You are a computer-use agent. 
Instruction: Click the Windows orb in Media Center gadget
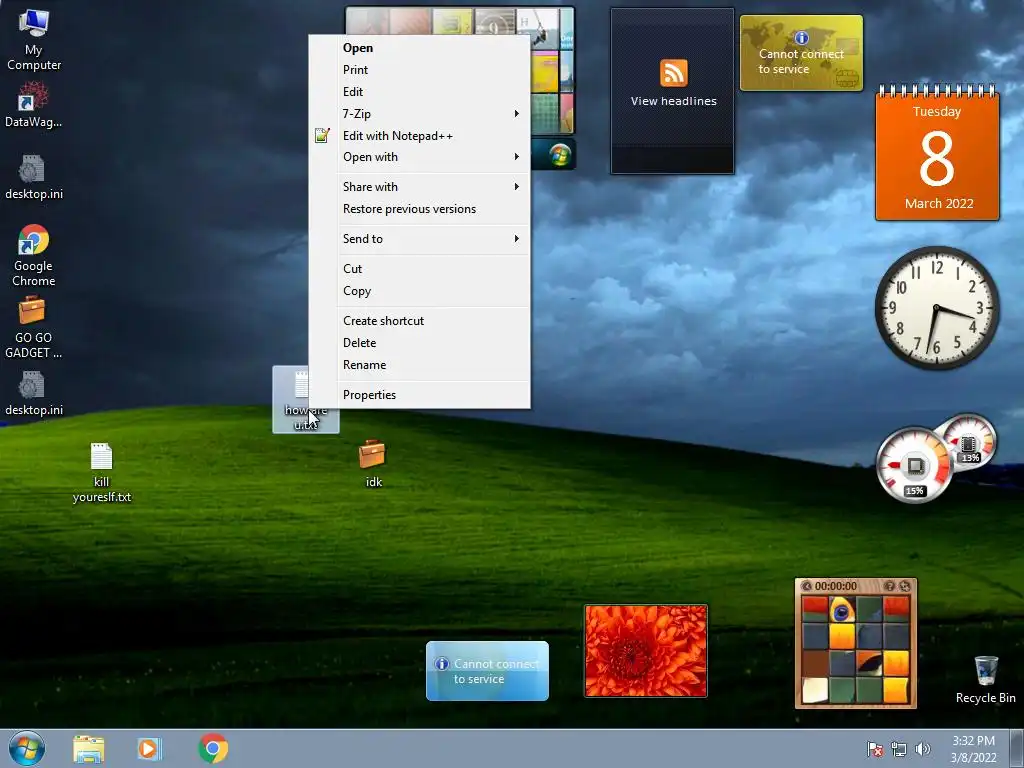click(560, 155)
